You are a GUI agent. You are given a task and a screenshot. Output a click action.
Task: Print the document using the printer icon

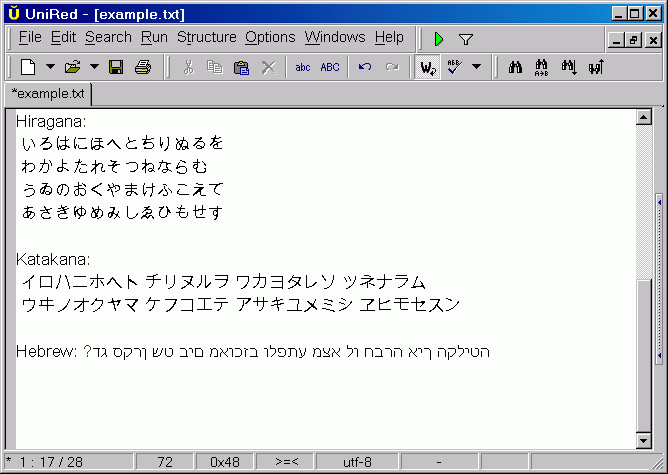pyautogui.click(x=142, y=67)
